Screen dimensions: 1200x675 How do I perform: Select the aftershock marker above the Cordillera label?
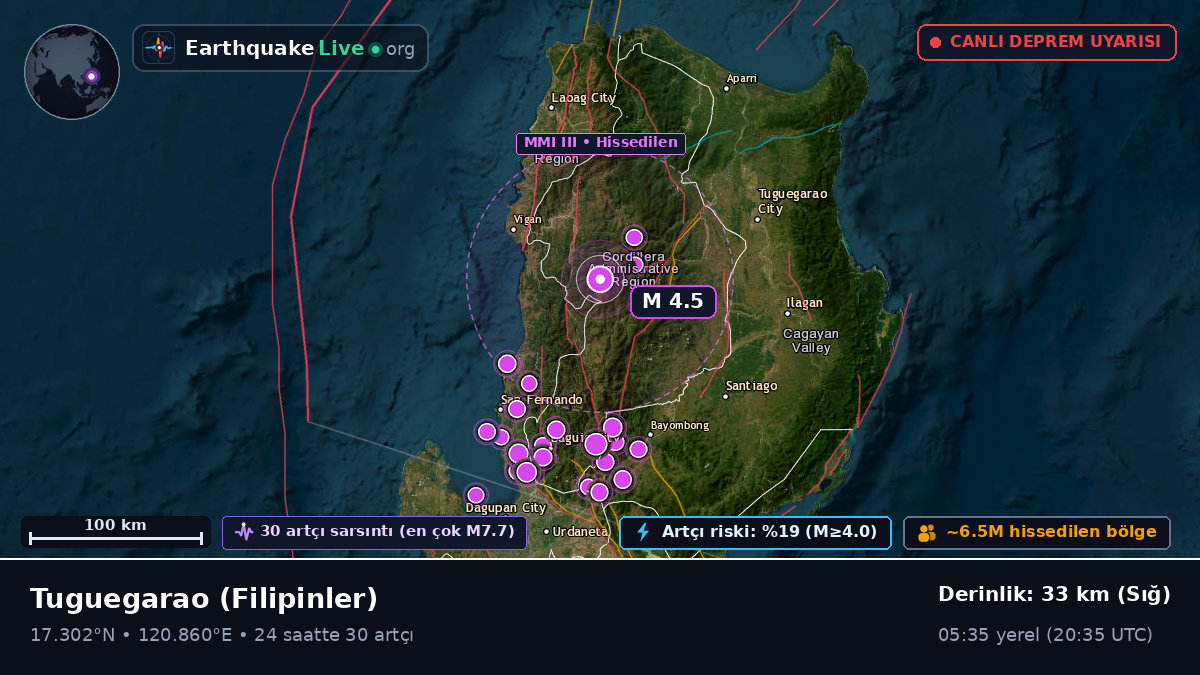[634, 237]
